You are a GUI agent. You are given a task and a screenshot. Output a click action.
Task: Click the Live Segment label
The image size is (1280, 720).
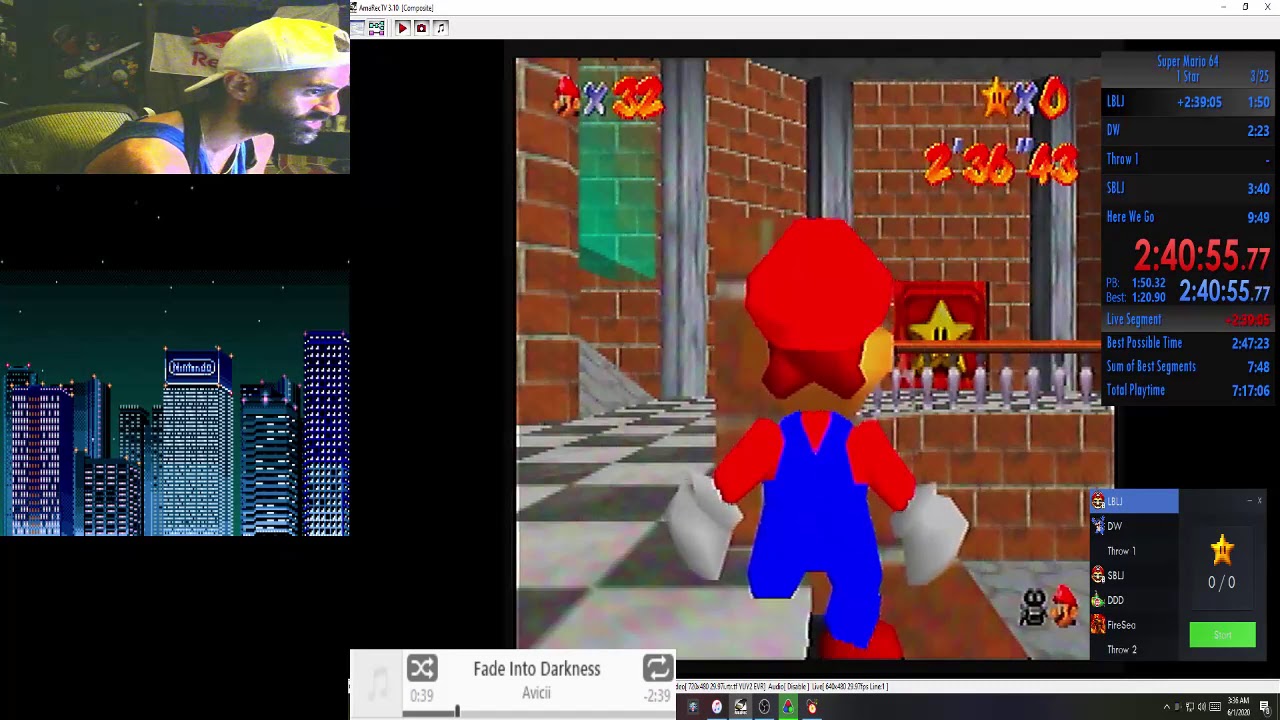point(1133,320)
